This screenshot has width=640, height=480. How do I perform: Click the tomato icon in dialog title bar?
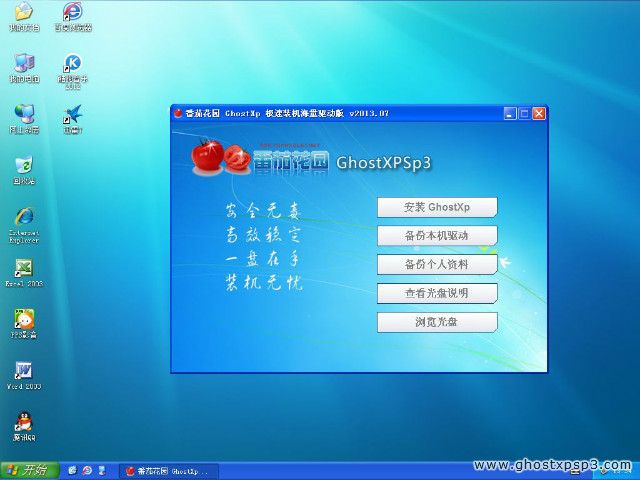178,113
